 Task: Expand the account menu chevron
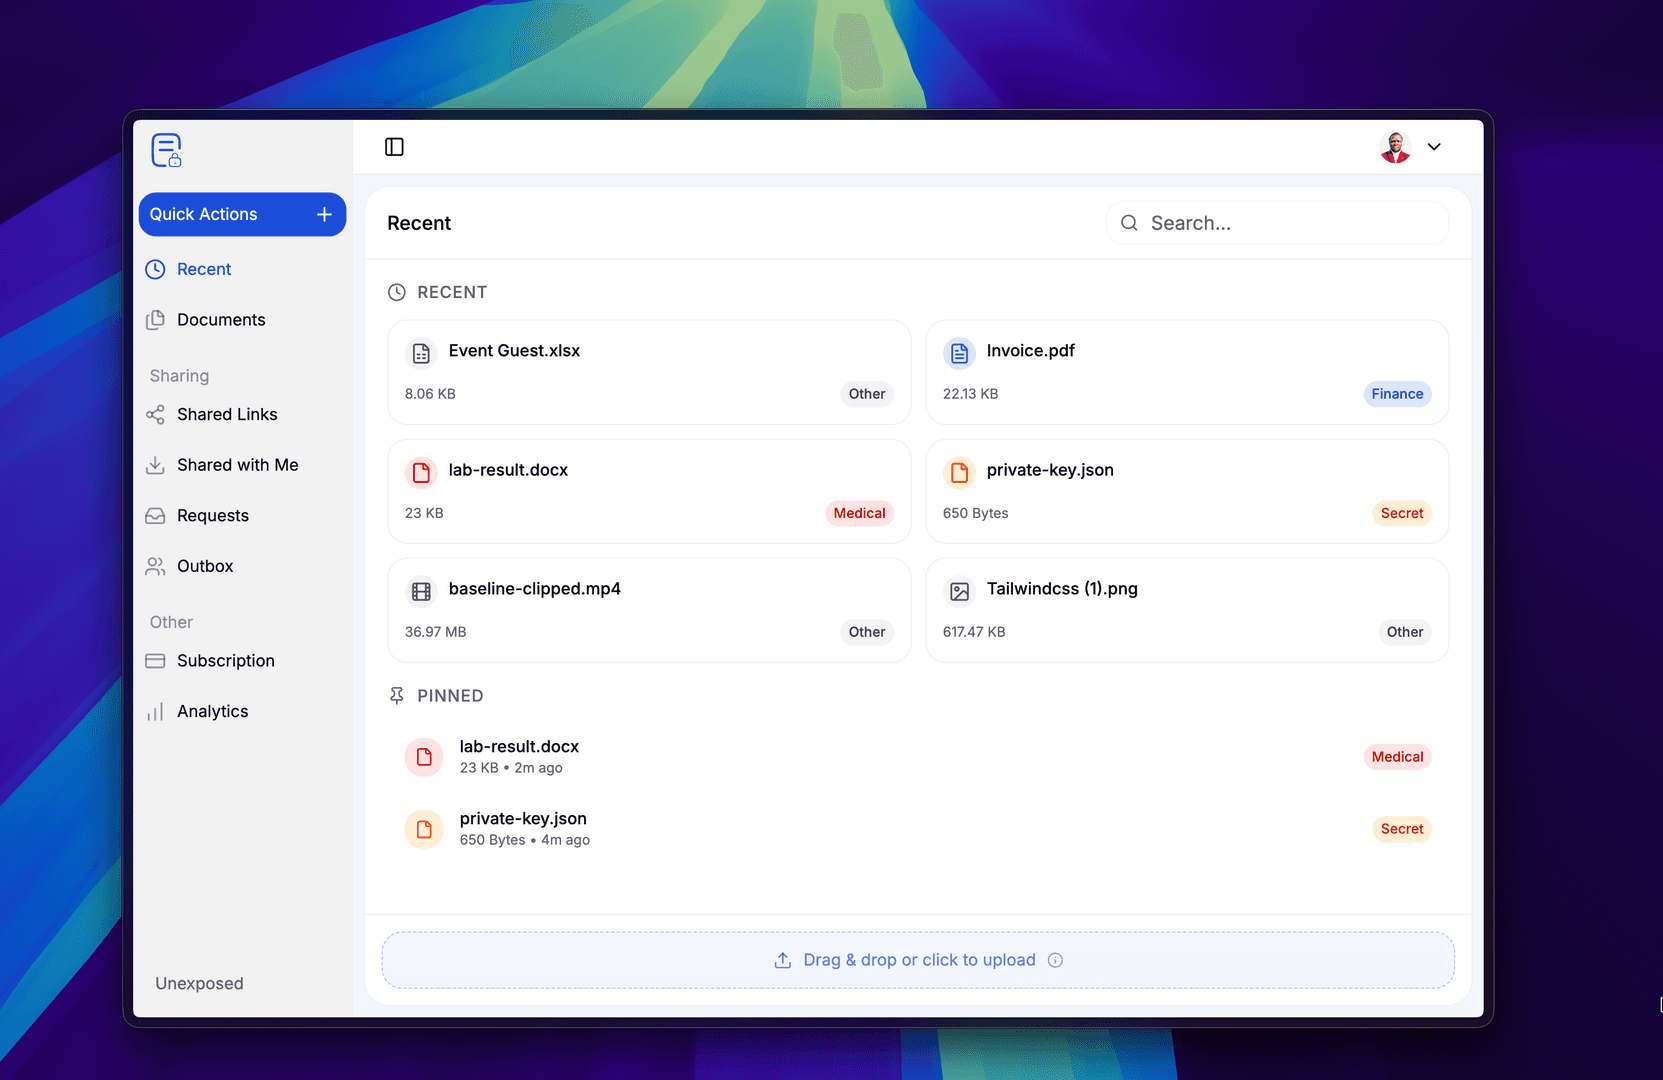point(1434,147)
